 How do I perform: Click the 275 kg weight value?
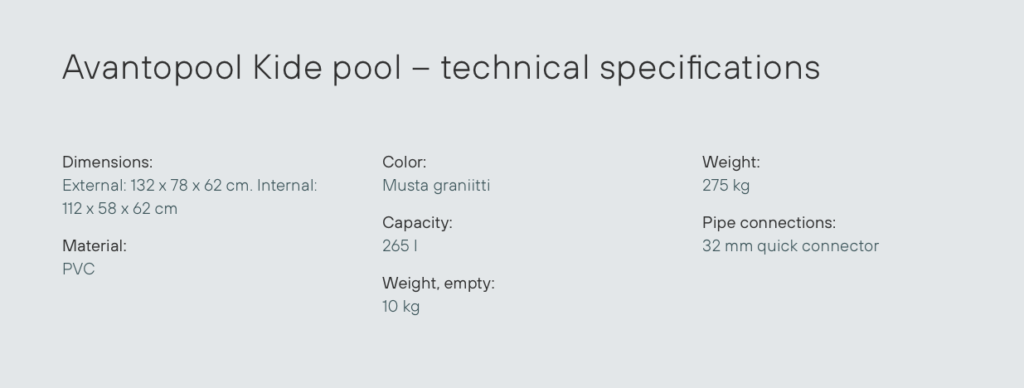pyautogui.click(x=726, y=186)
